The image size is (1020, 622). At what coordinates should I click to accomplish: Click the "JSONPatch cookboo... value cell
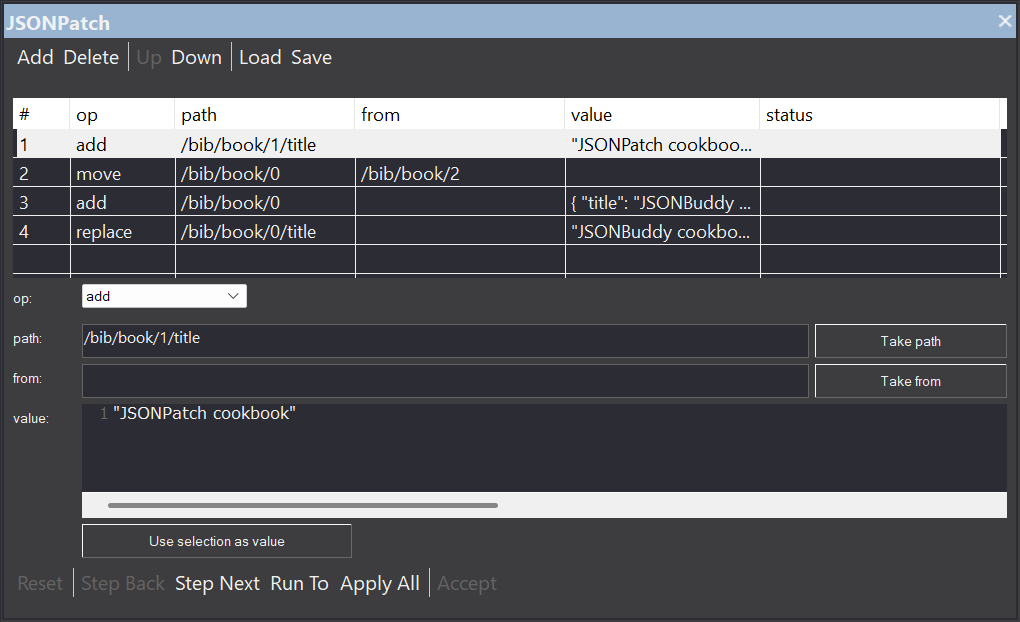pos(662,144)
